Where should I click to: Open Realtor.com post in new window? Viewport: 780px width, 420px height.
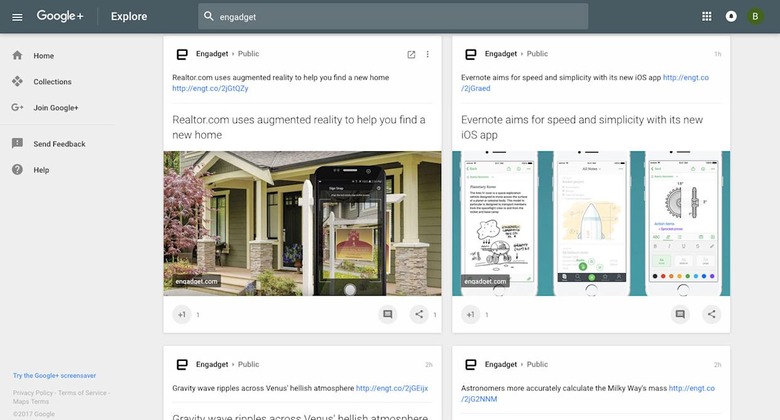pyautogui.click(x=411, y=54)
